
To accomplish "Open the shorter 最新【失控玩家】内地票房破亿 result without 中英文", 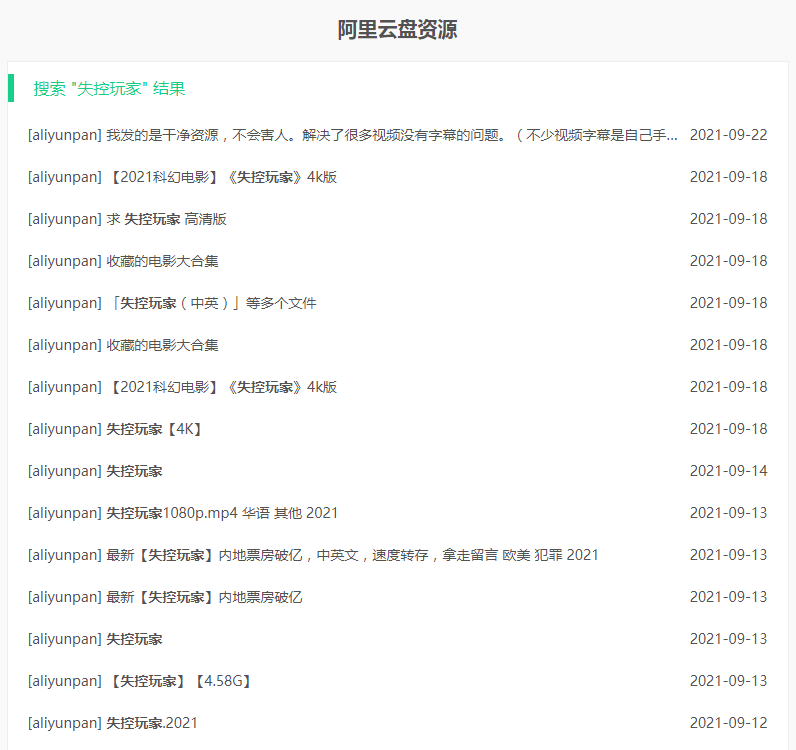I will [165, 598].
